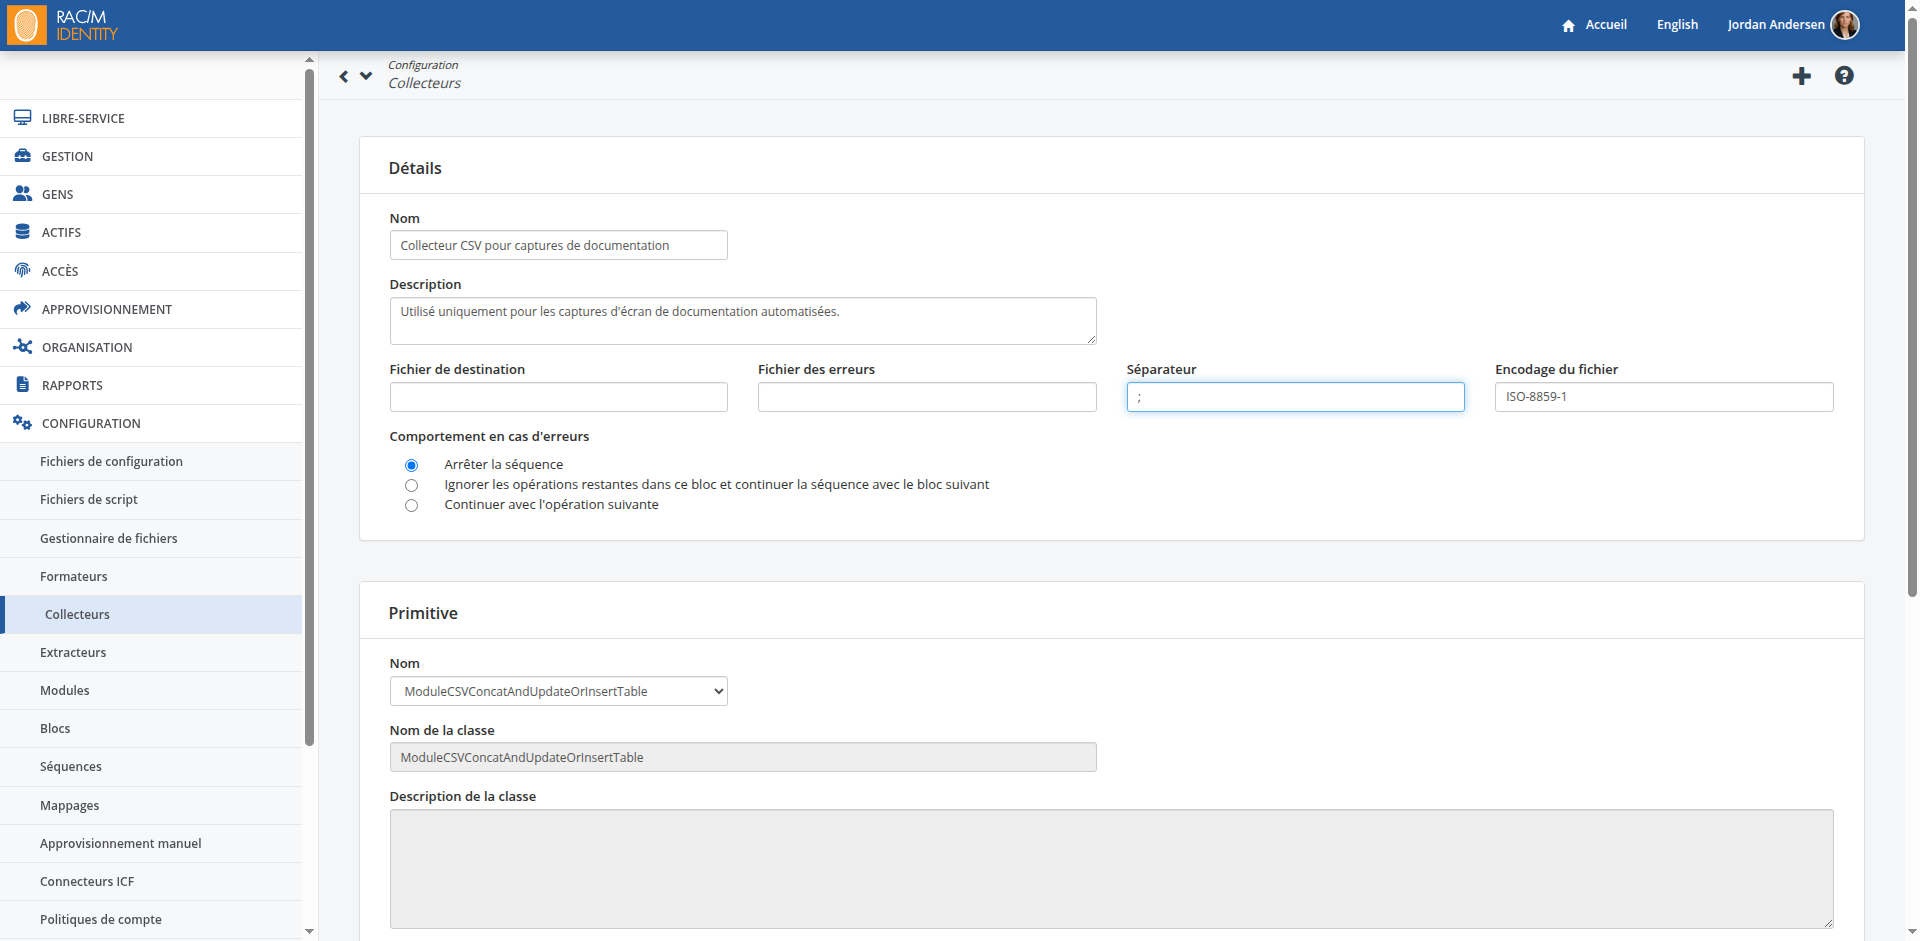
Task: Click the Gens people icon
Action: pyautogui.click(x=22, y=194)
